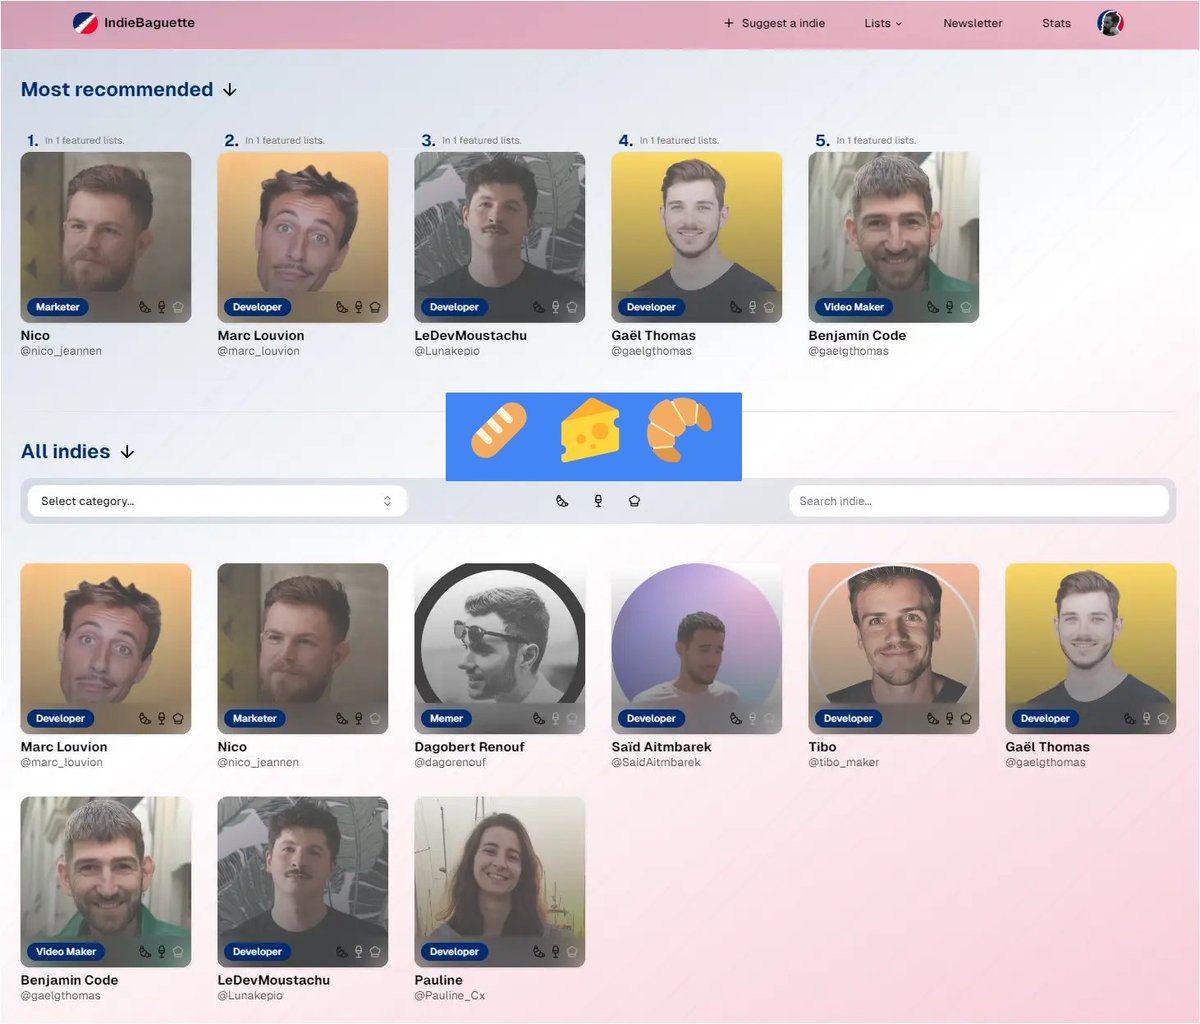This screenshot has height=1024, width=1200.
Task: Open Nico's name link under recommended card
Action: pos(35,335)
